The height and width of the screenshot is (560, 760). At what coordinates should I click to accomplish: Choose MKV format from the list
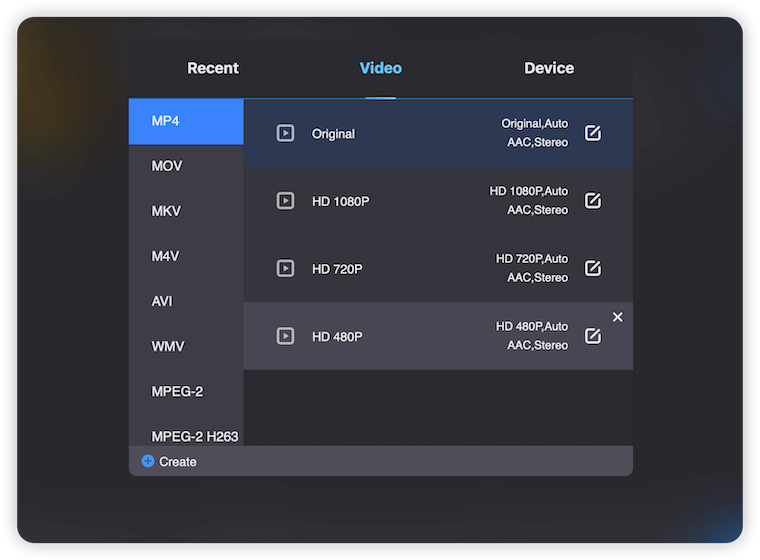pyautogui.click(x=166, y=211)
